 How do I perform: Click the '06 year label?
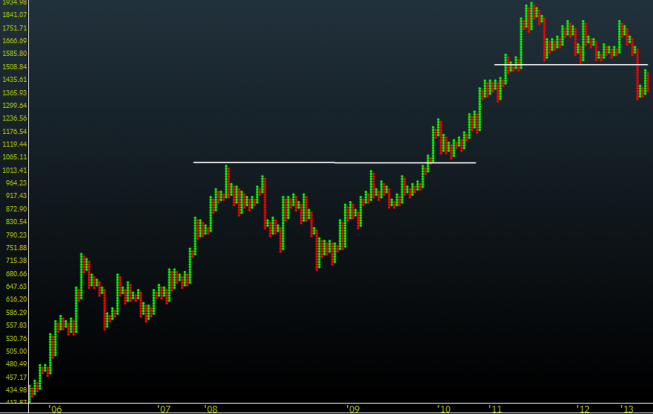click(x=55, y=409)
